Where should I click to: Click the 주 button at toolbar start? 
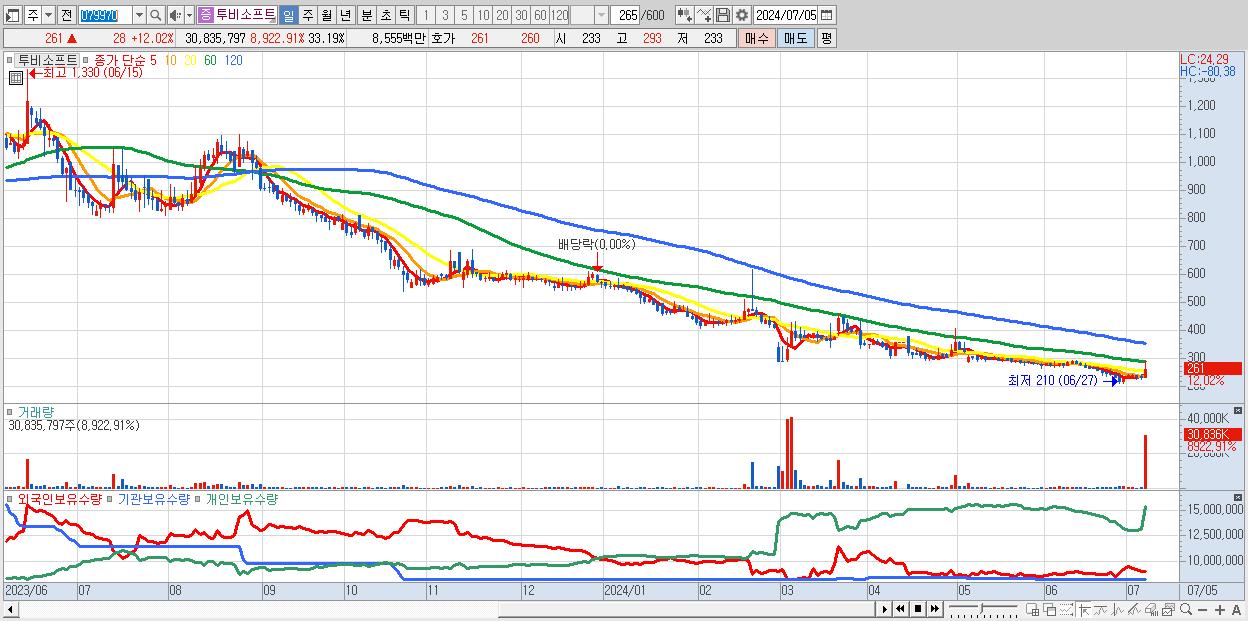(33, 15)
